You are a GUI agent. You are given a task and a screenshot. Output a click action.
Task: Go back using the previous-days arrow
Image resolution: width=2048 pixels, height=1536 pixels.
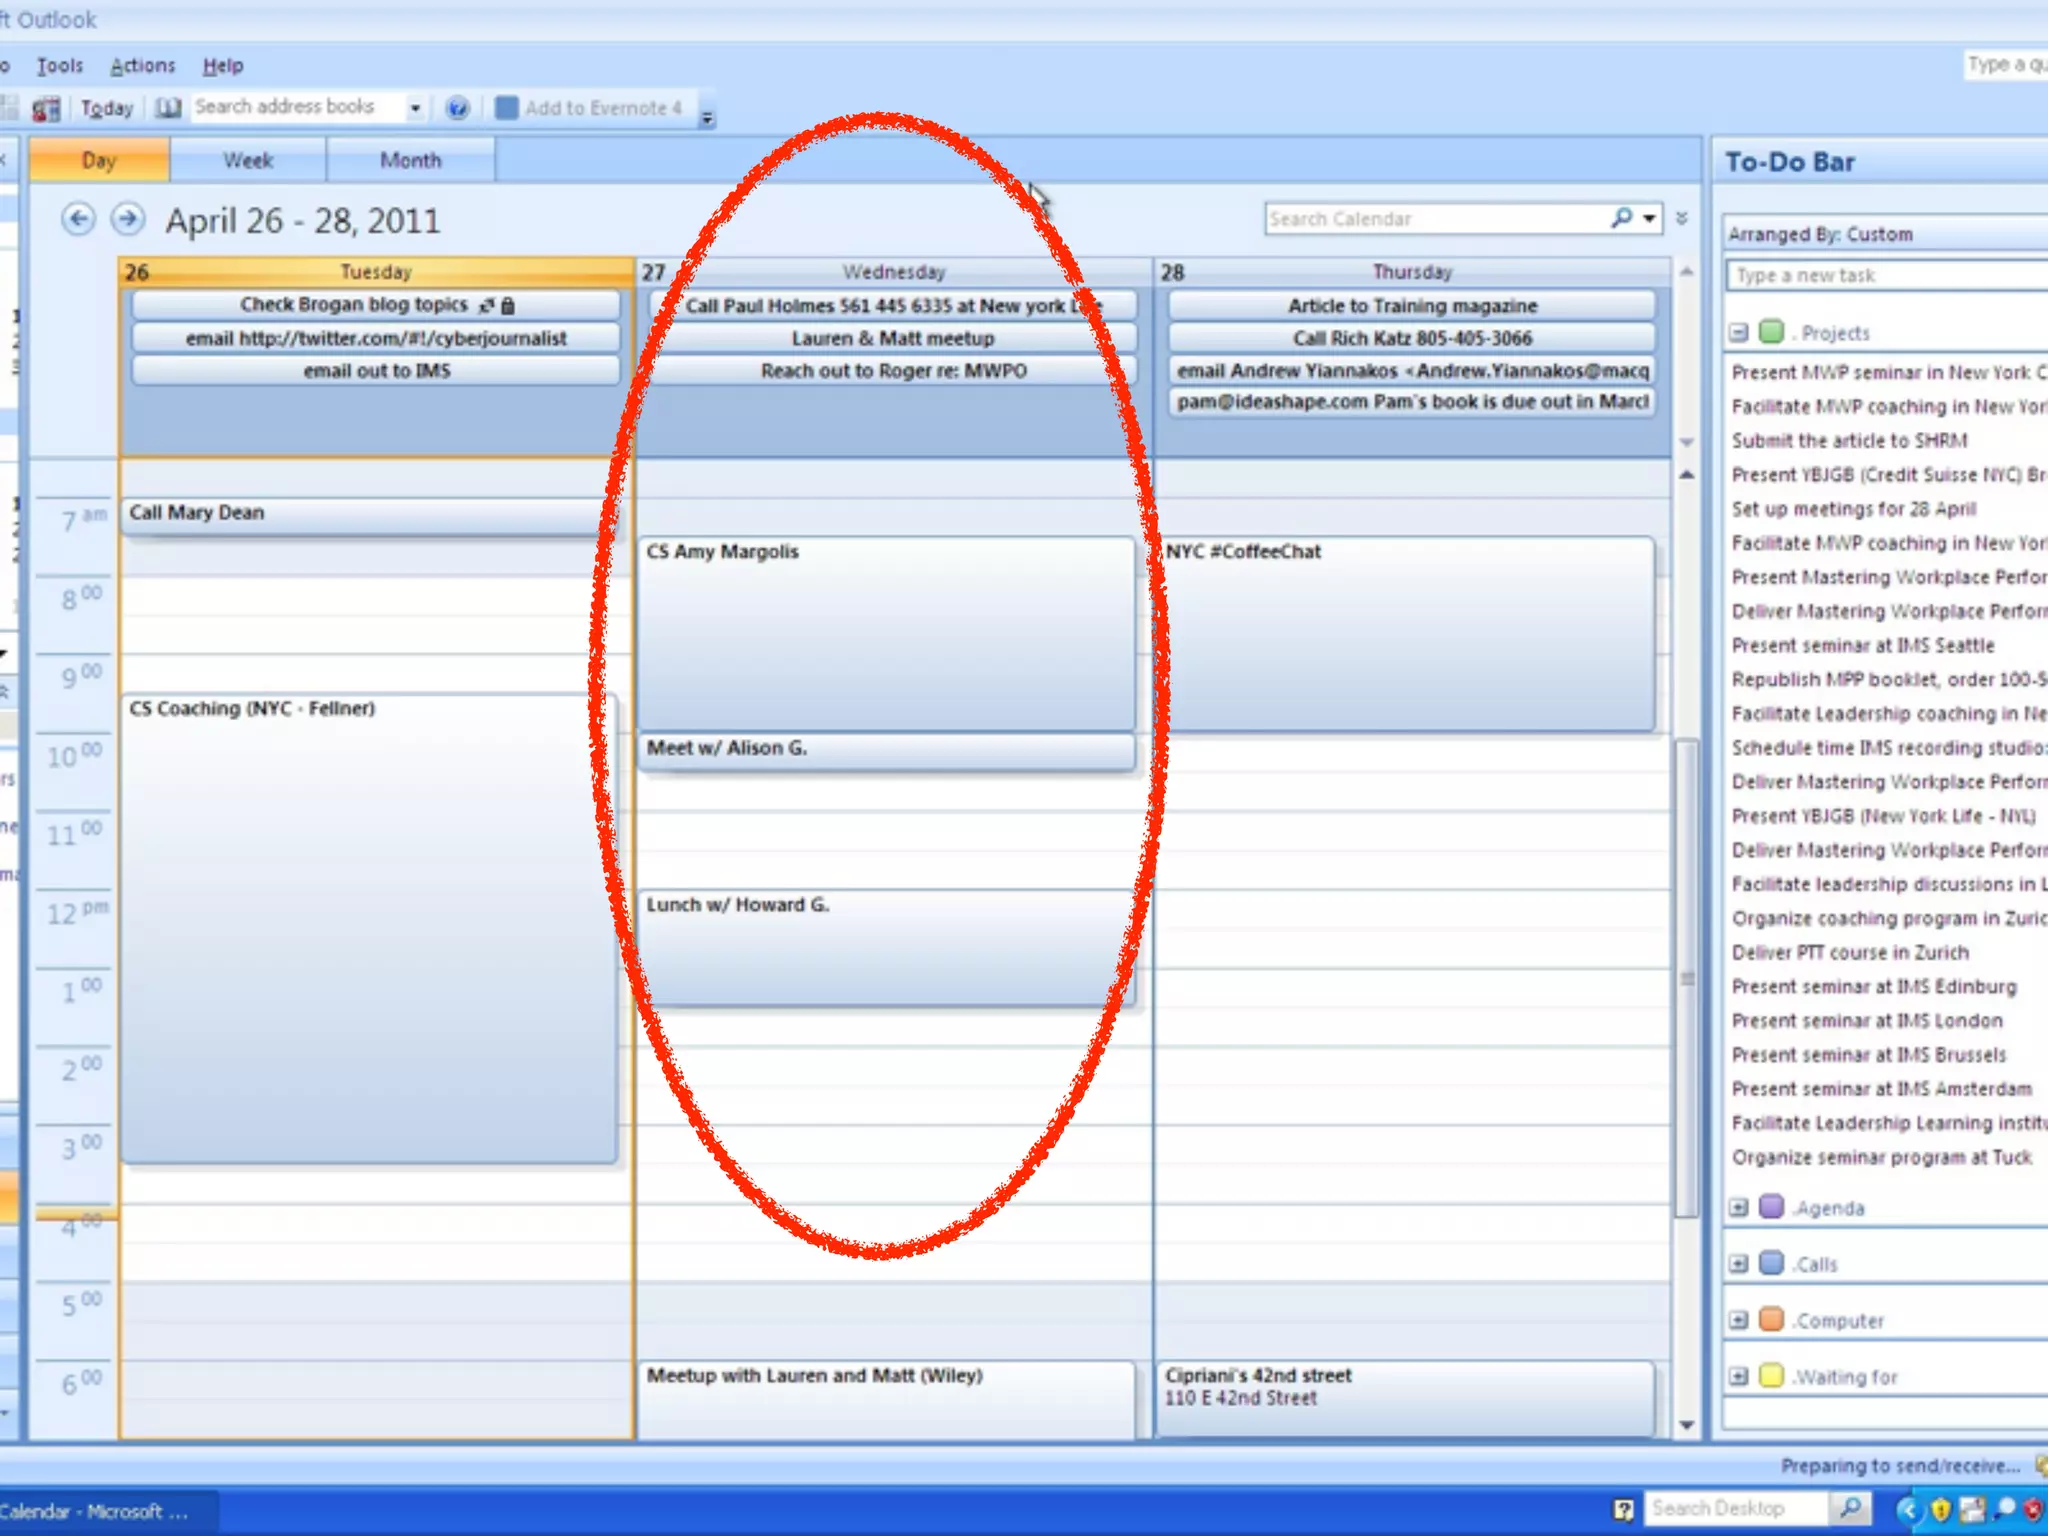coord(78,219)
